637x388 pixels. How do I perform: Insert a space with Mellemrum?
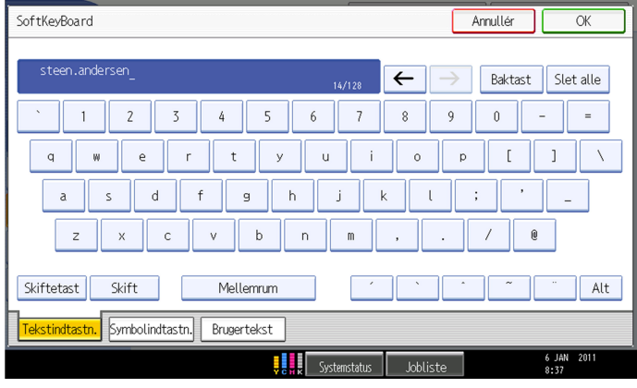click(248, 288)
